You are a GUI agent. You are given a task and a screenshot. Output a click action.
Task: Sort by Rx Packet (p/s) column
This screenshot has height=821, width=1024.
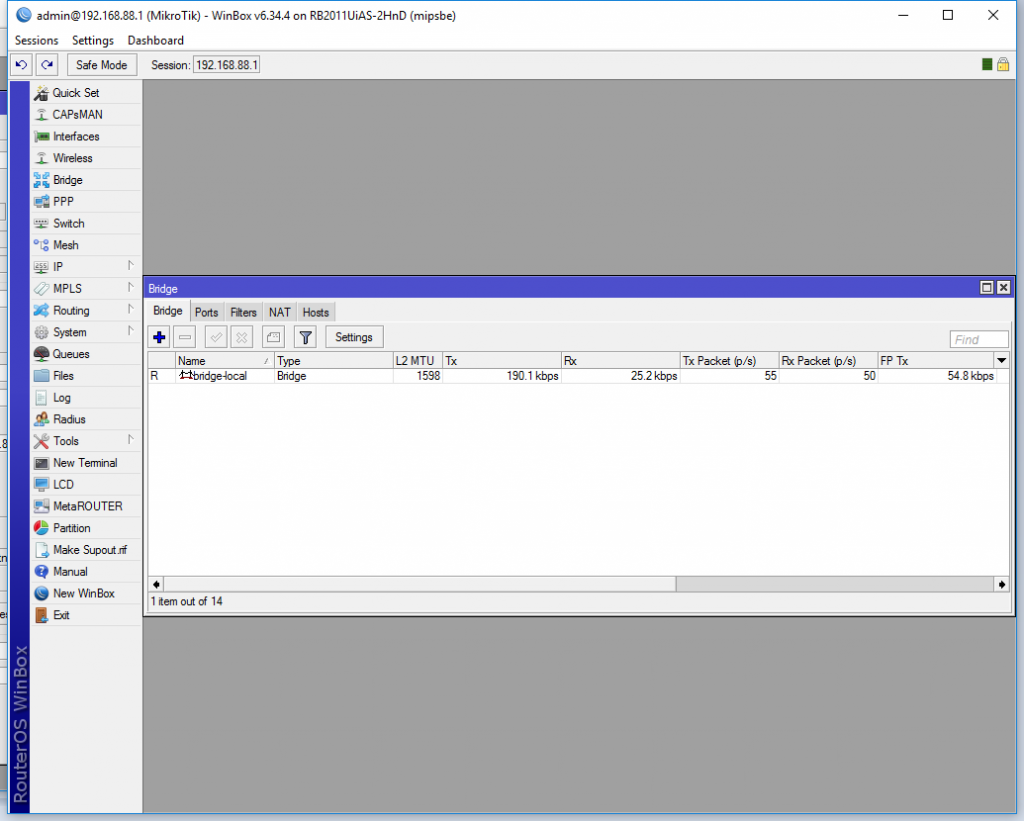pos(828,361)
